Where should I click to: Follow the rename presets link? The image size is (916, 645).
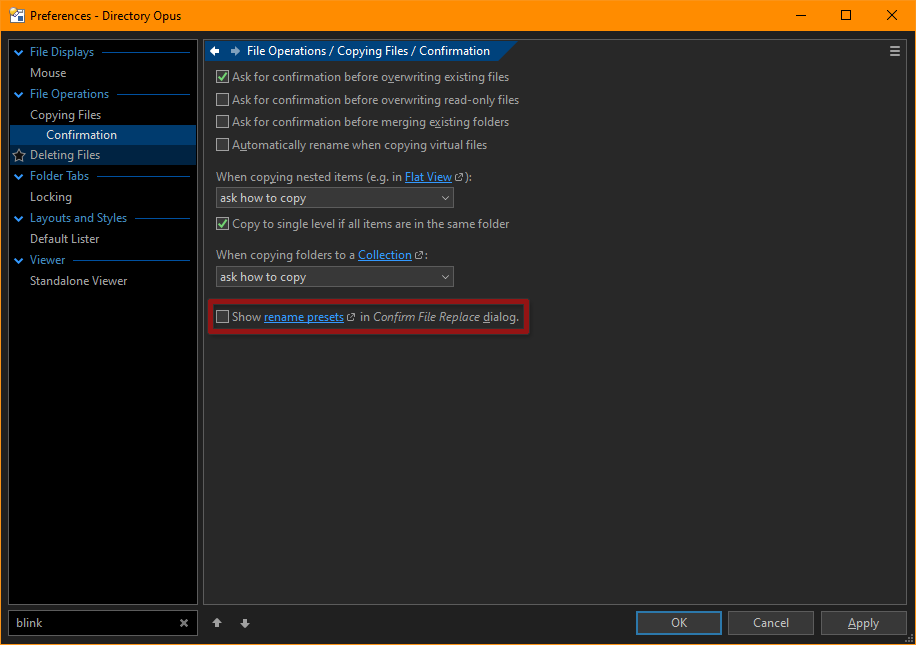(x=304, y=317)
